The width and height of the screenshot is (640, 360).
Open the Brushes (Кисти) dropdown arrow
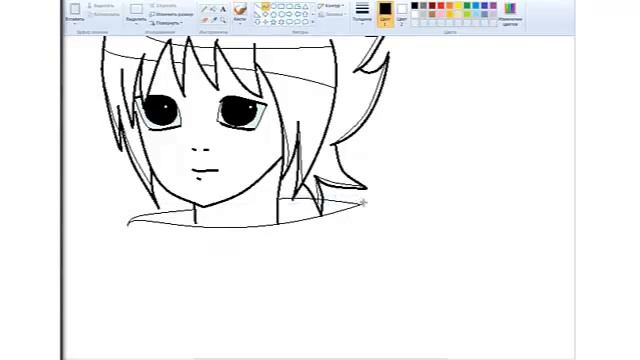pos(240,24)
